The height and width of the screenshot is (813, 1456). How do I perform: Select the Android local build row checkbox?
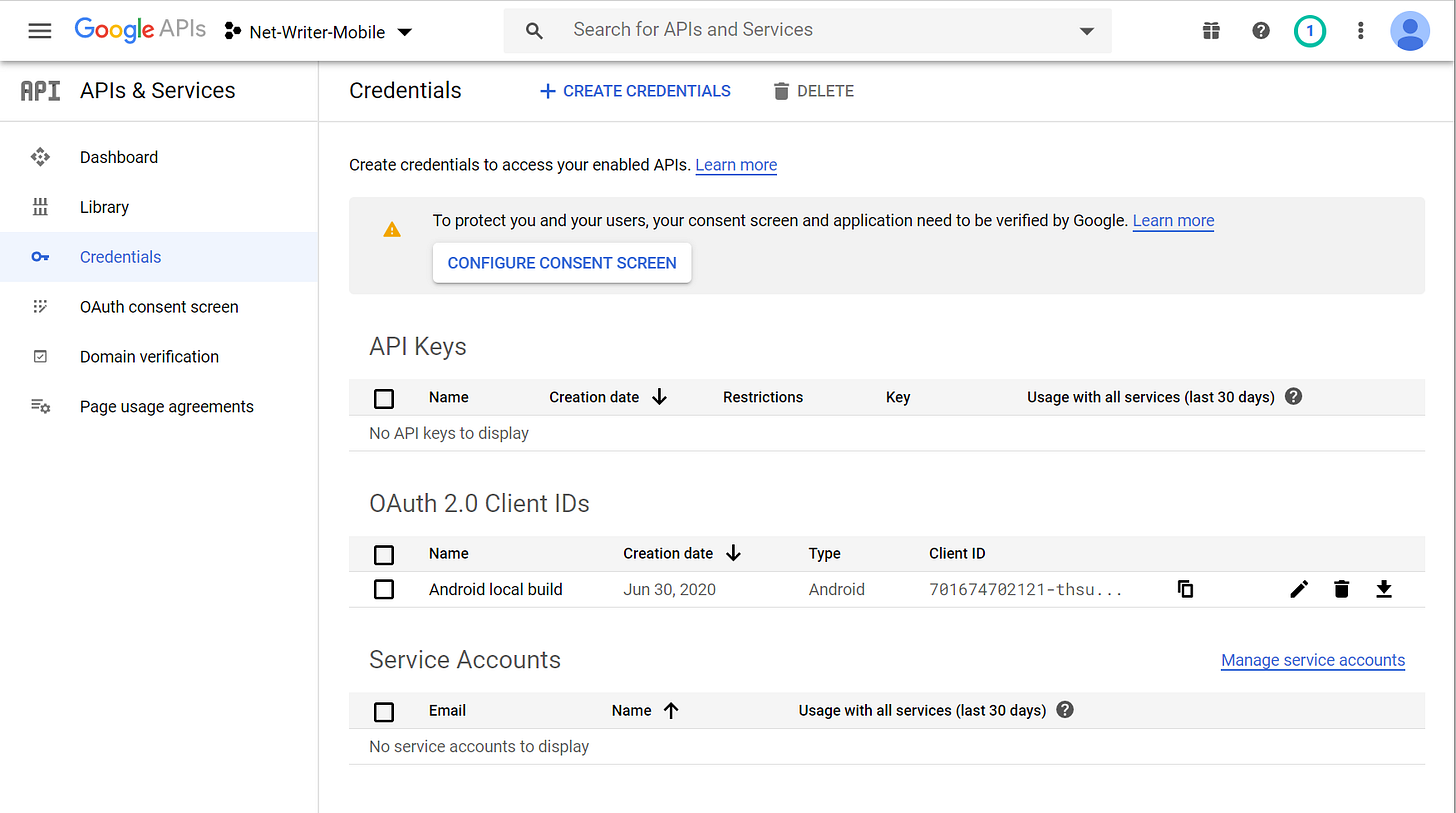point(384,589)
